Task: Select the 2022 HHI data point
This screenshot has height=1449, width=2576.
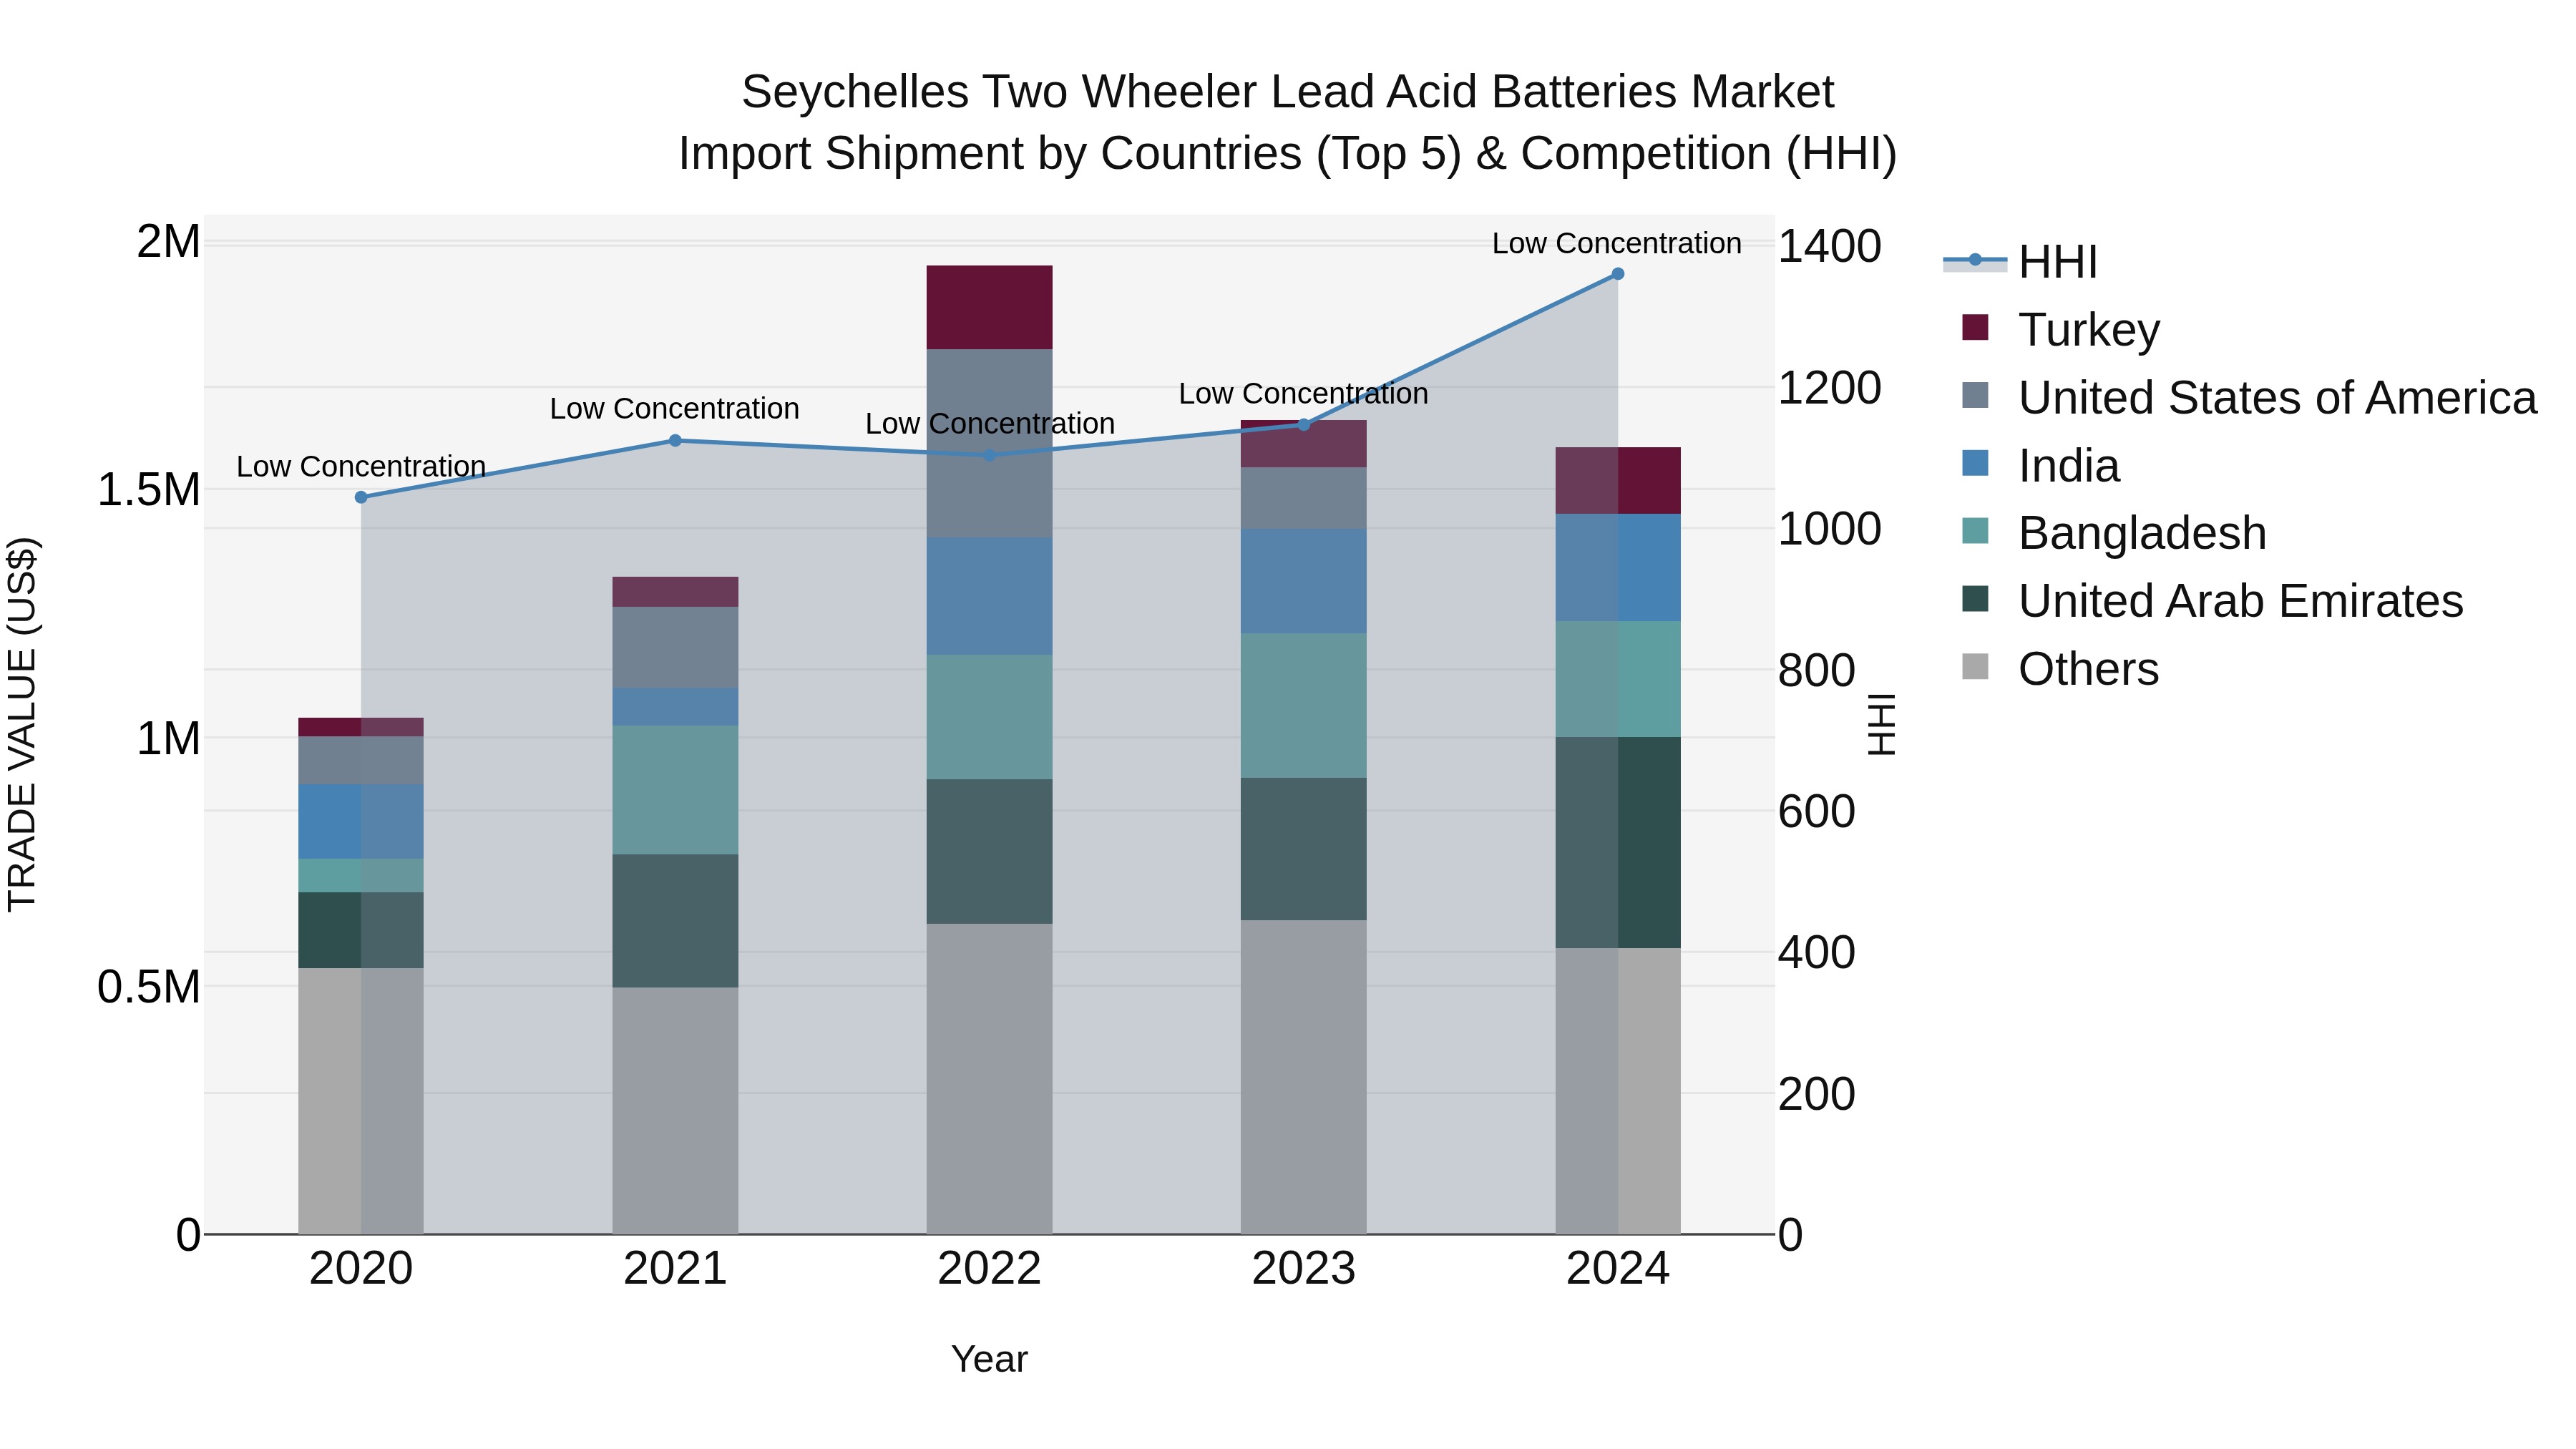Action: [989, 455]
